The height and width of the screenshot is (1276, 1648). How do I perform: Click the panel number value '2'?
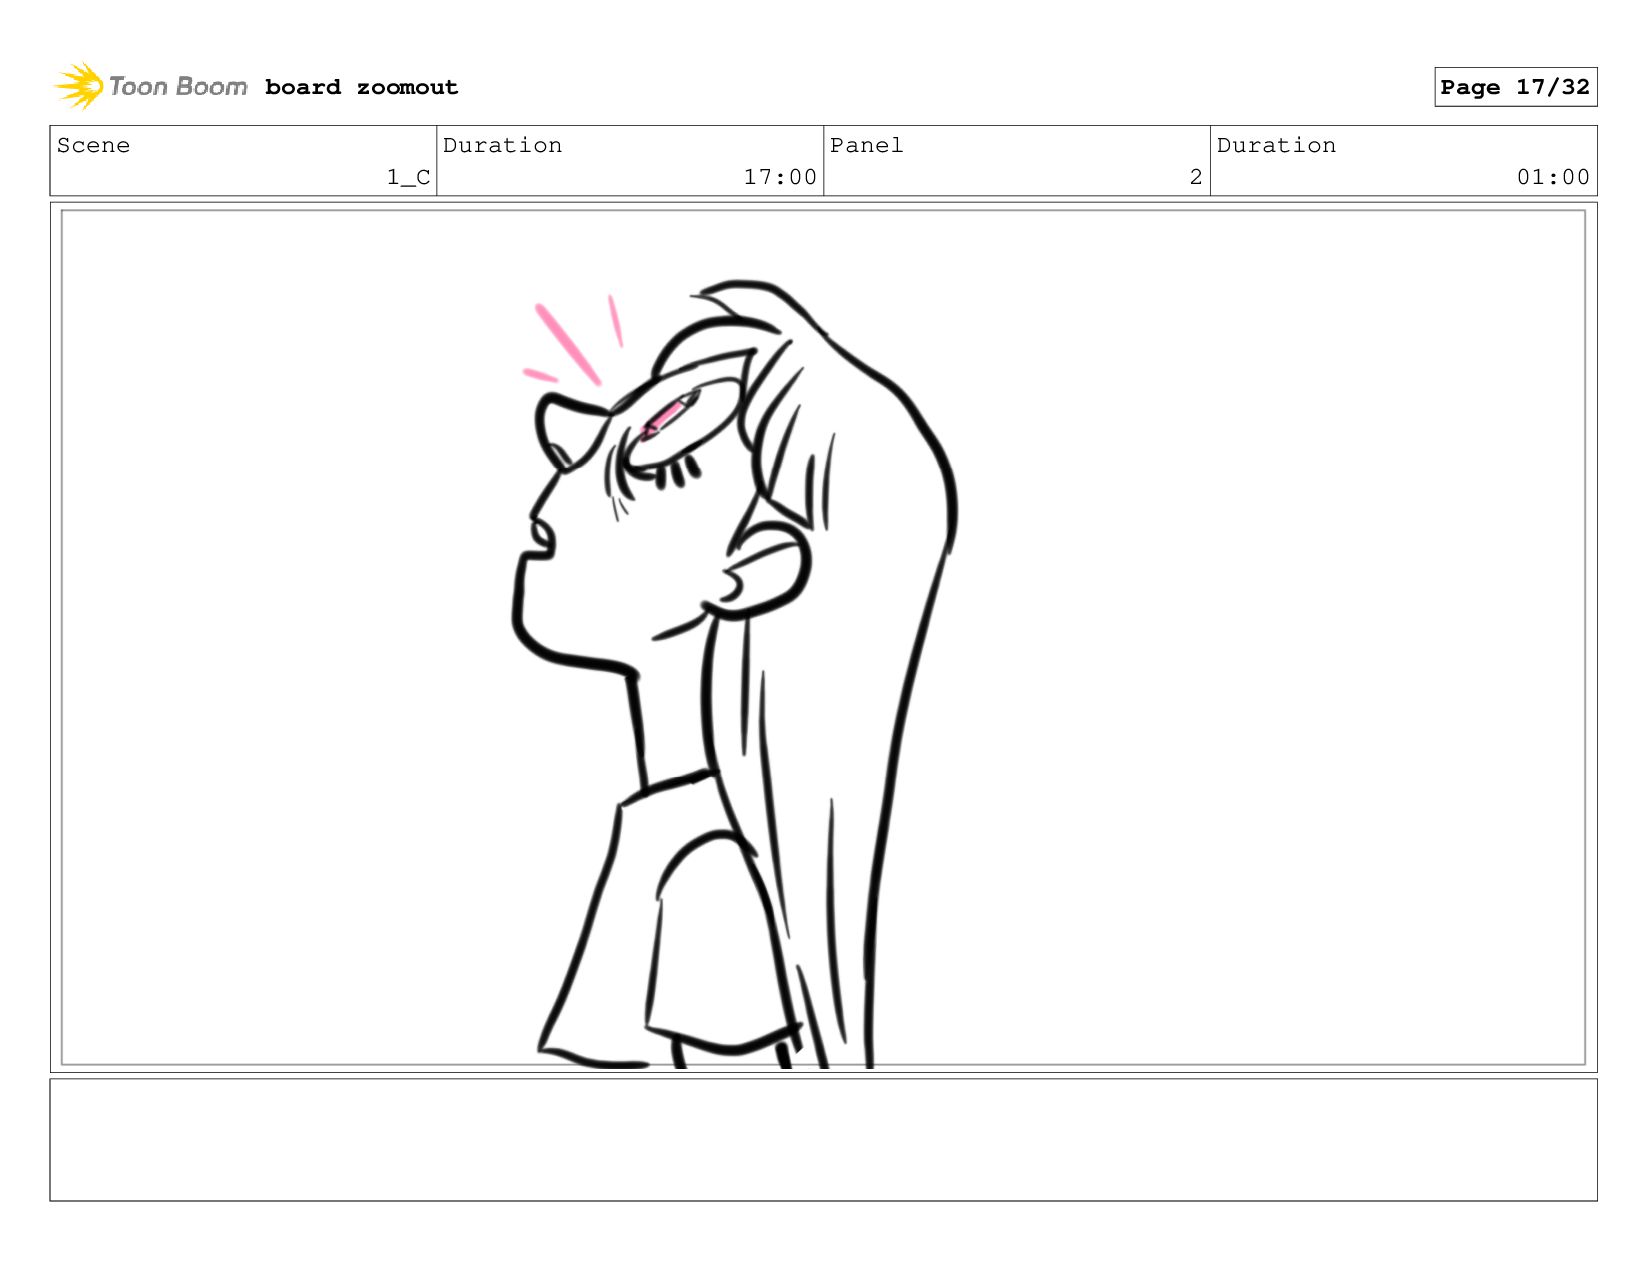(x=1196, y=177)
